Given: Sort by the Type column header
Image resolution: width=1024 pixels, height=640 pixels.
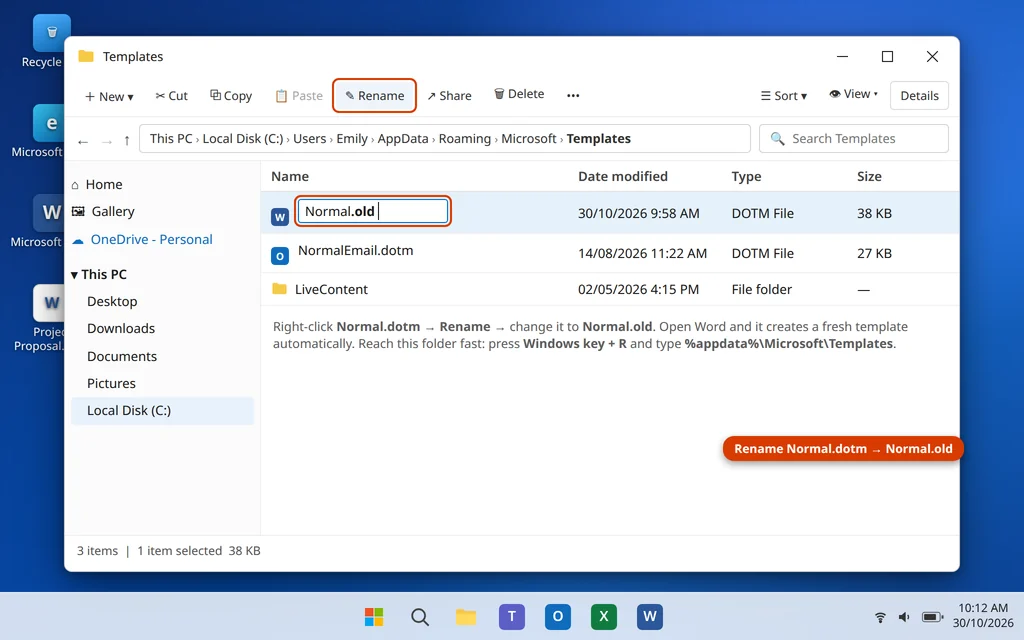Looking at the screenshot, I should 746,176.
